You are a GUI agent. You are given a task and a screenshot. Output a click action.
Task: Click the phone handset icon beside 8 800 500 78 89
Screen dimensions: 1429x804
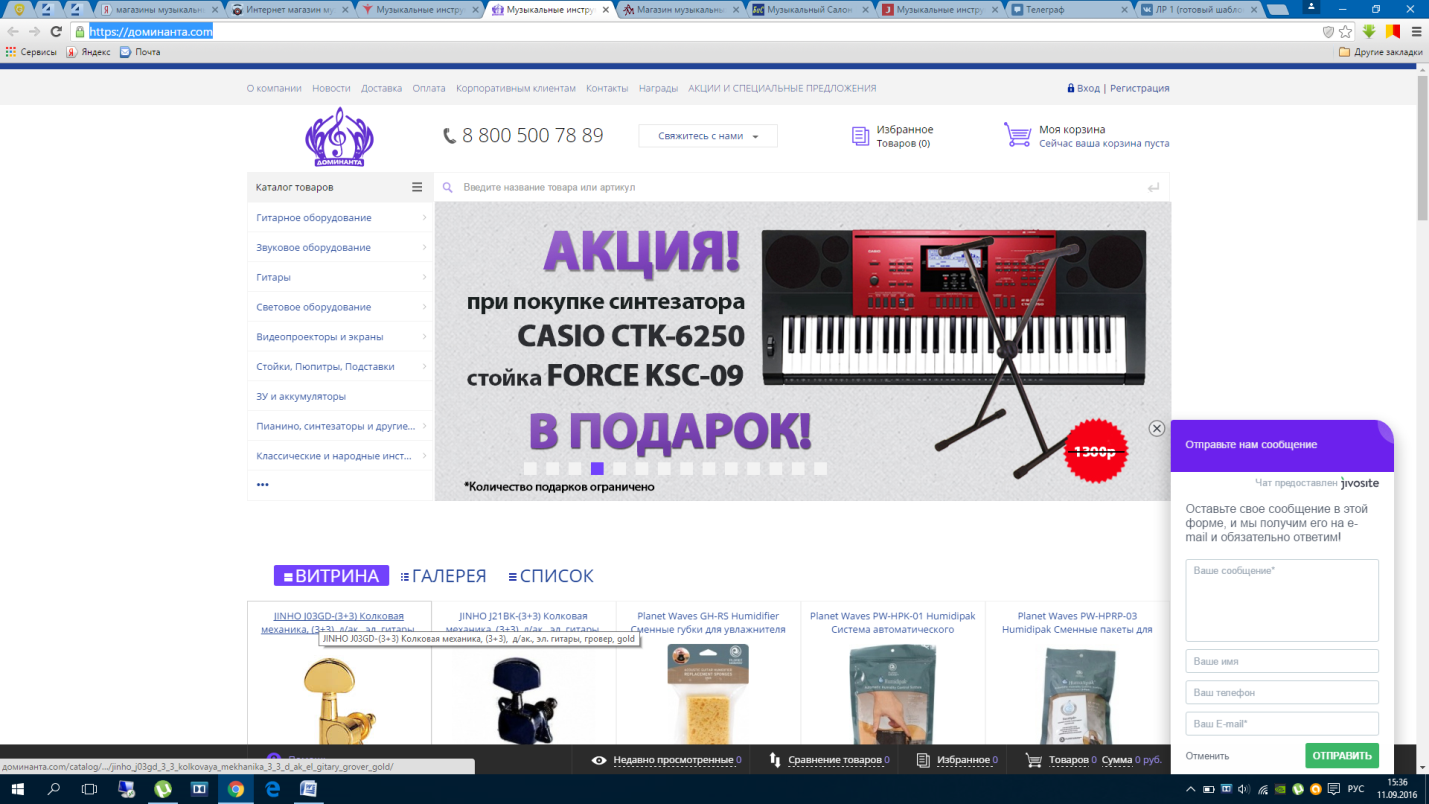pos(450,136)
